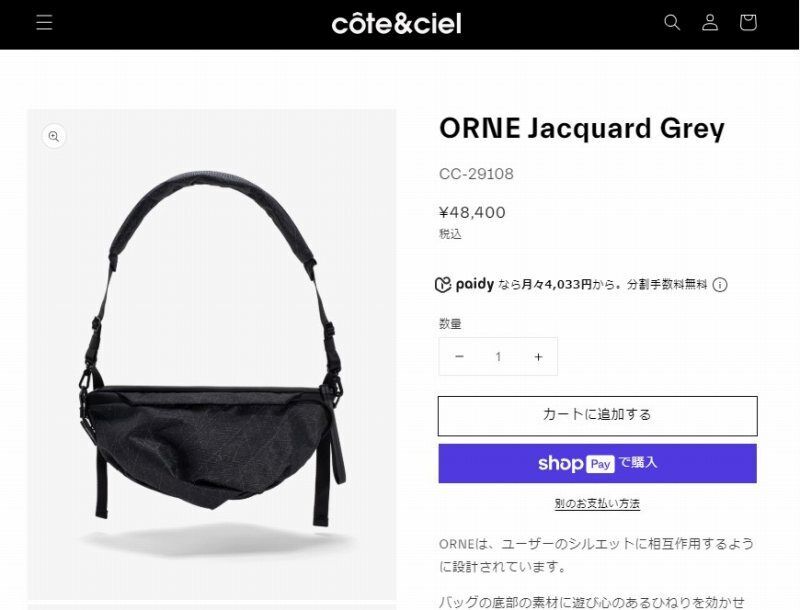Image resolution: width=800 pixels, height=610 pixels.
Task: Select the ¥48,400 price text
Action: coord(472,212)
